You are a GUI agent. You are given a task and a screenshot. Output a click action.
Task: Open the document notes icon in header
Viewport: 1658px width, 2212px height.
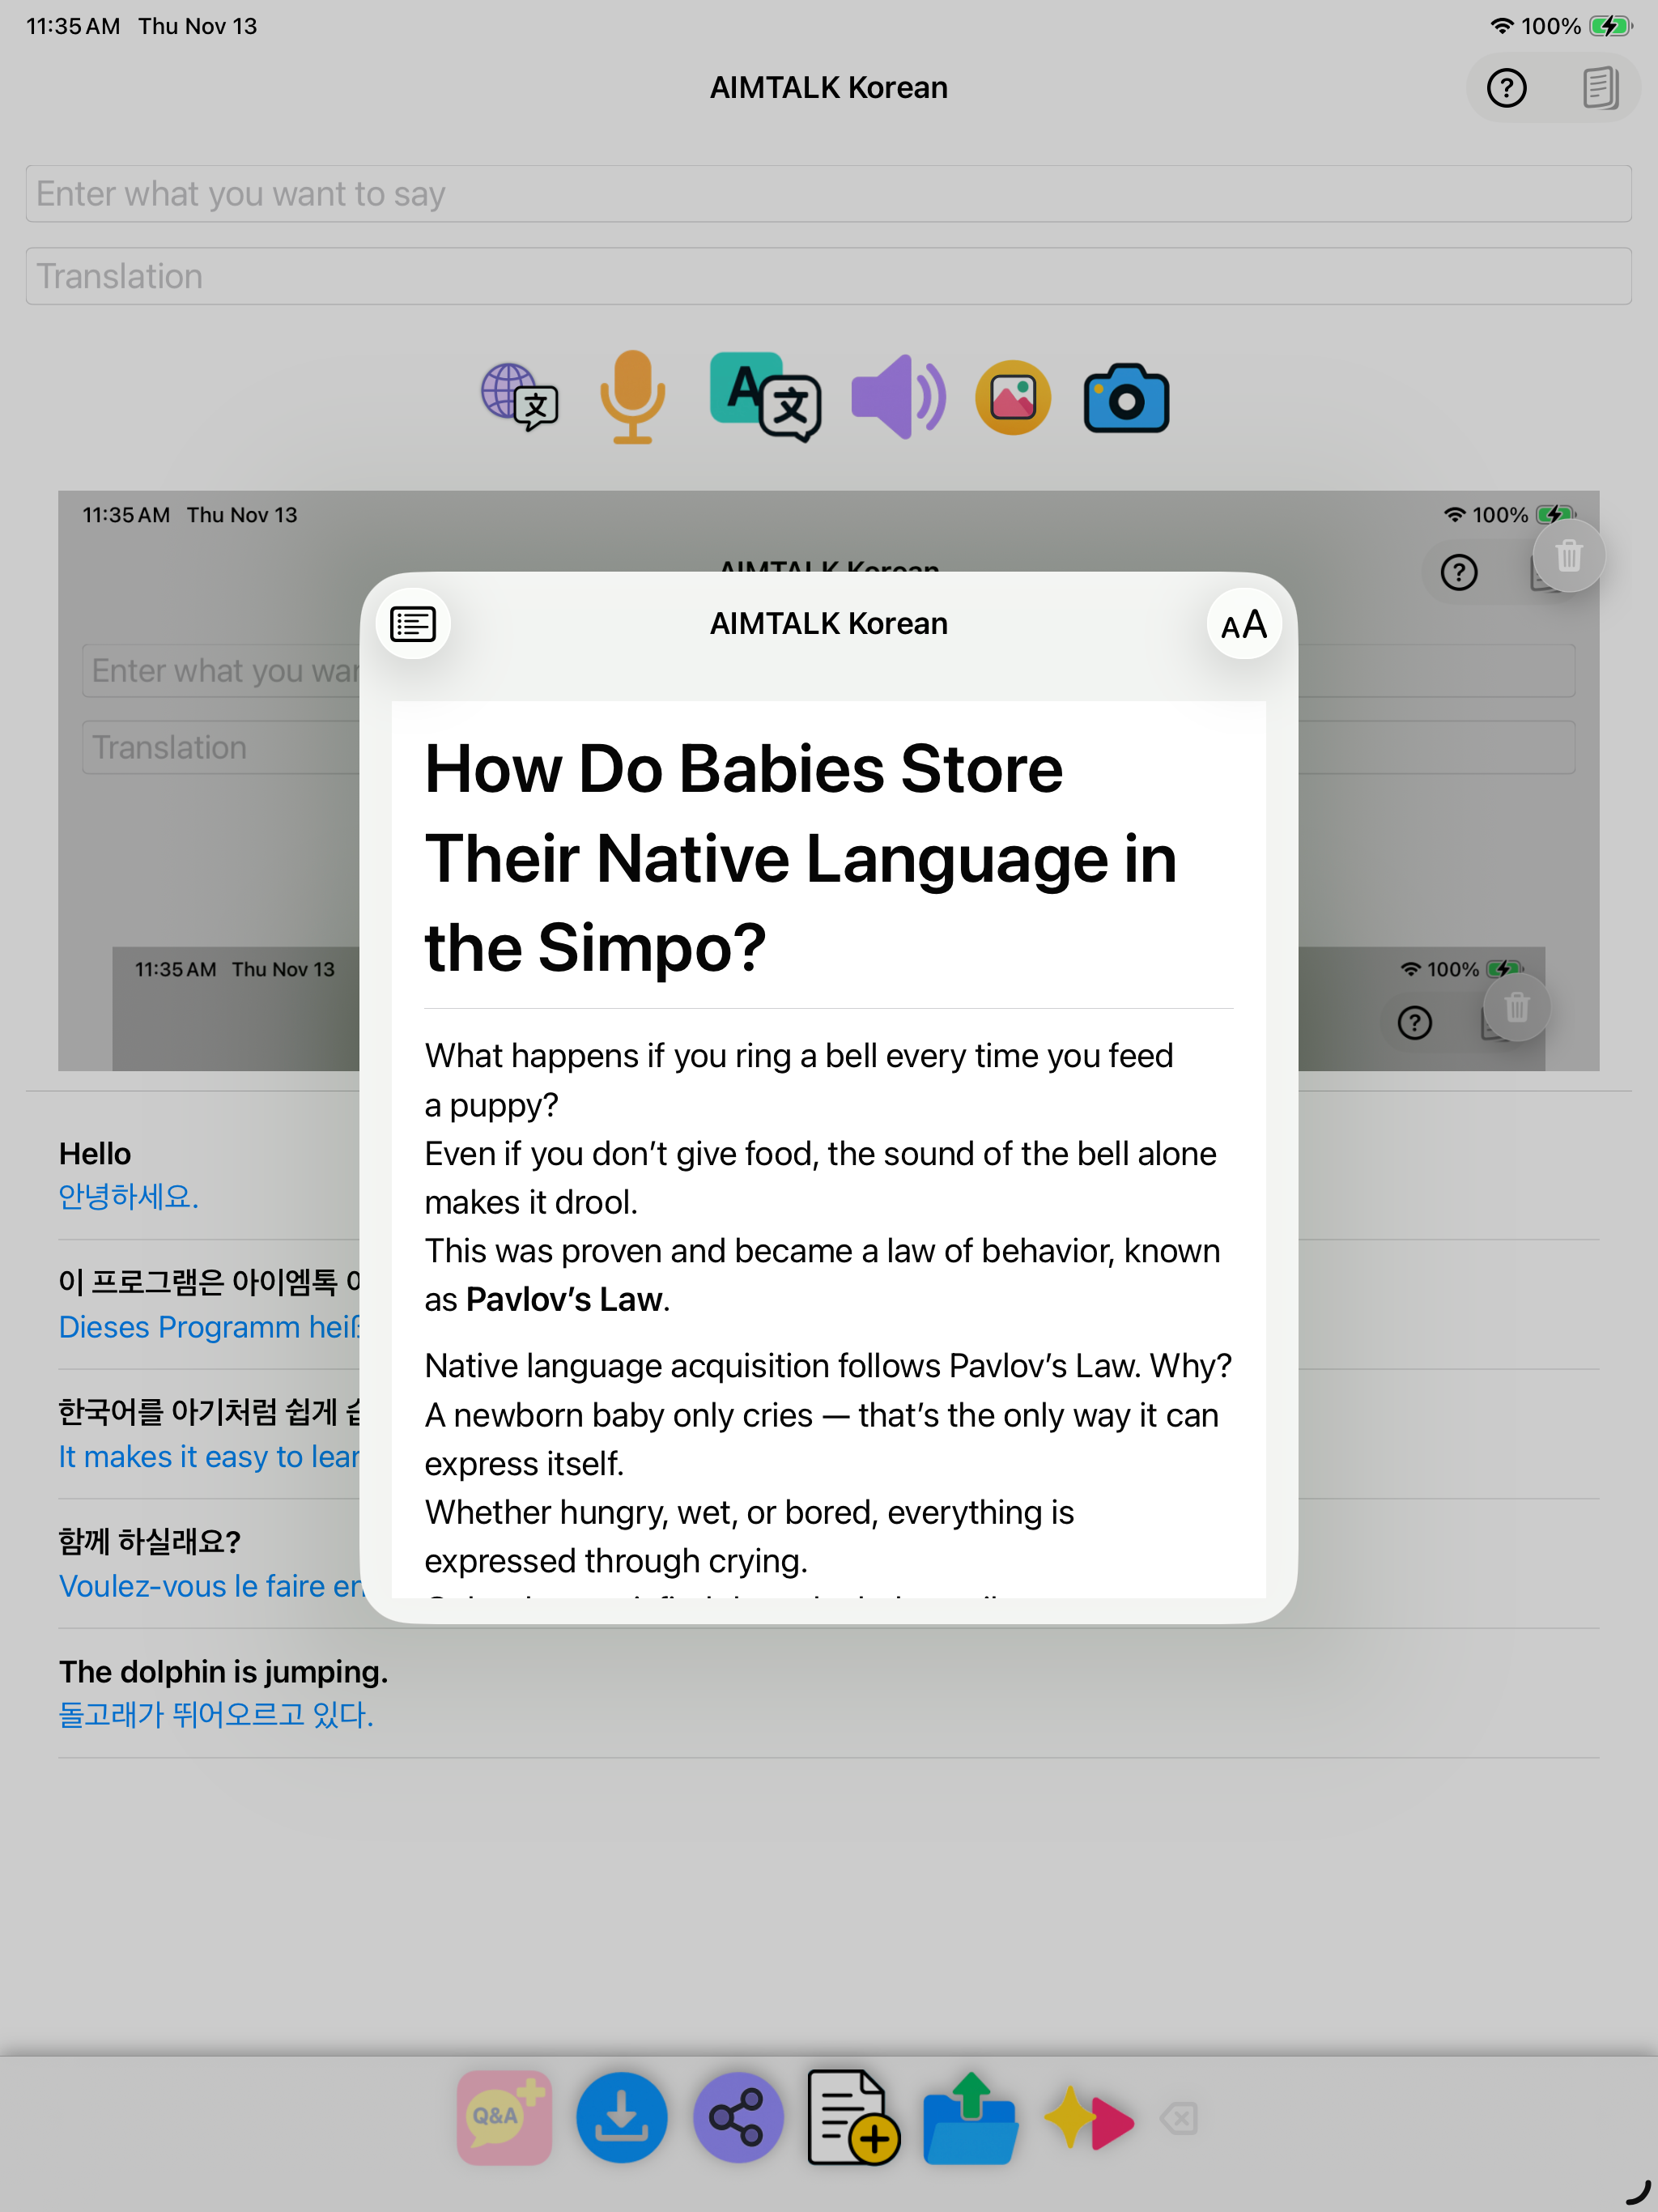(1600, 88)
